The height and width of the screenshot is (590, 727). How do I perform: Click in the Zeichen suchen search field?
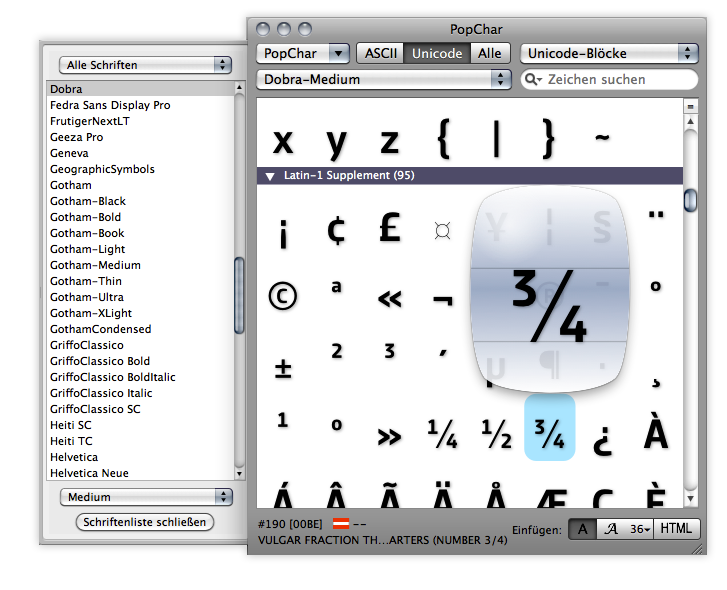[x=609, y=79]
